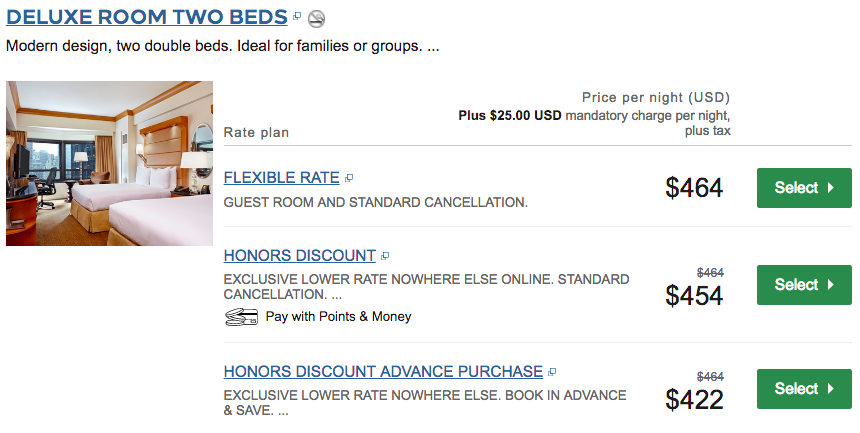The image size is (860, 433).
Task: Click the $422 advance purchase price
Action: pos(694,400)
